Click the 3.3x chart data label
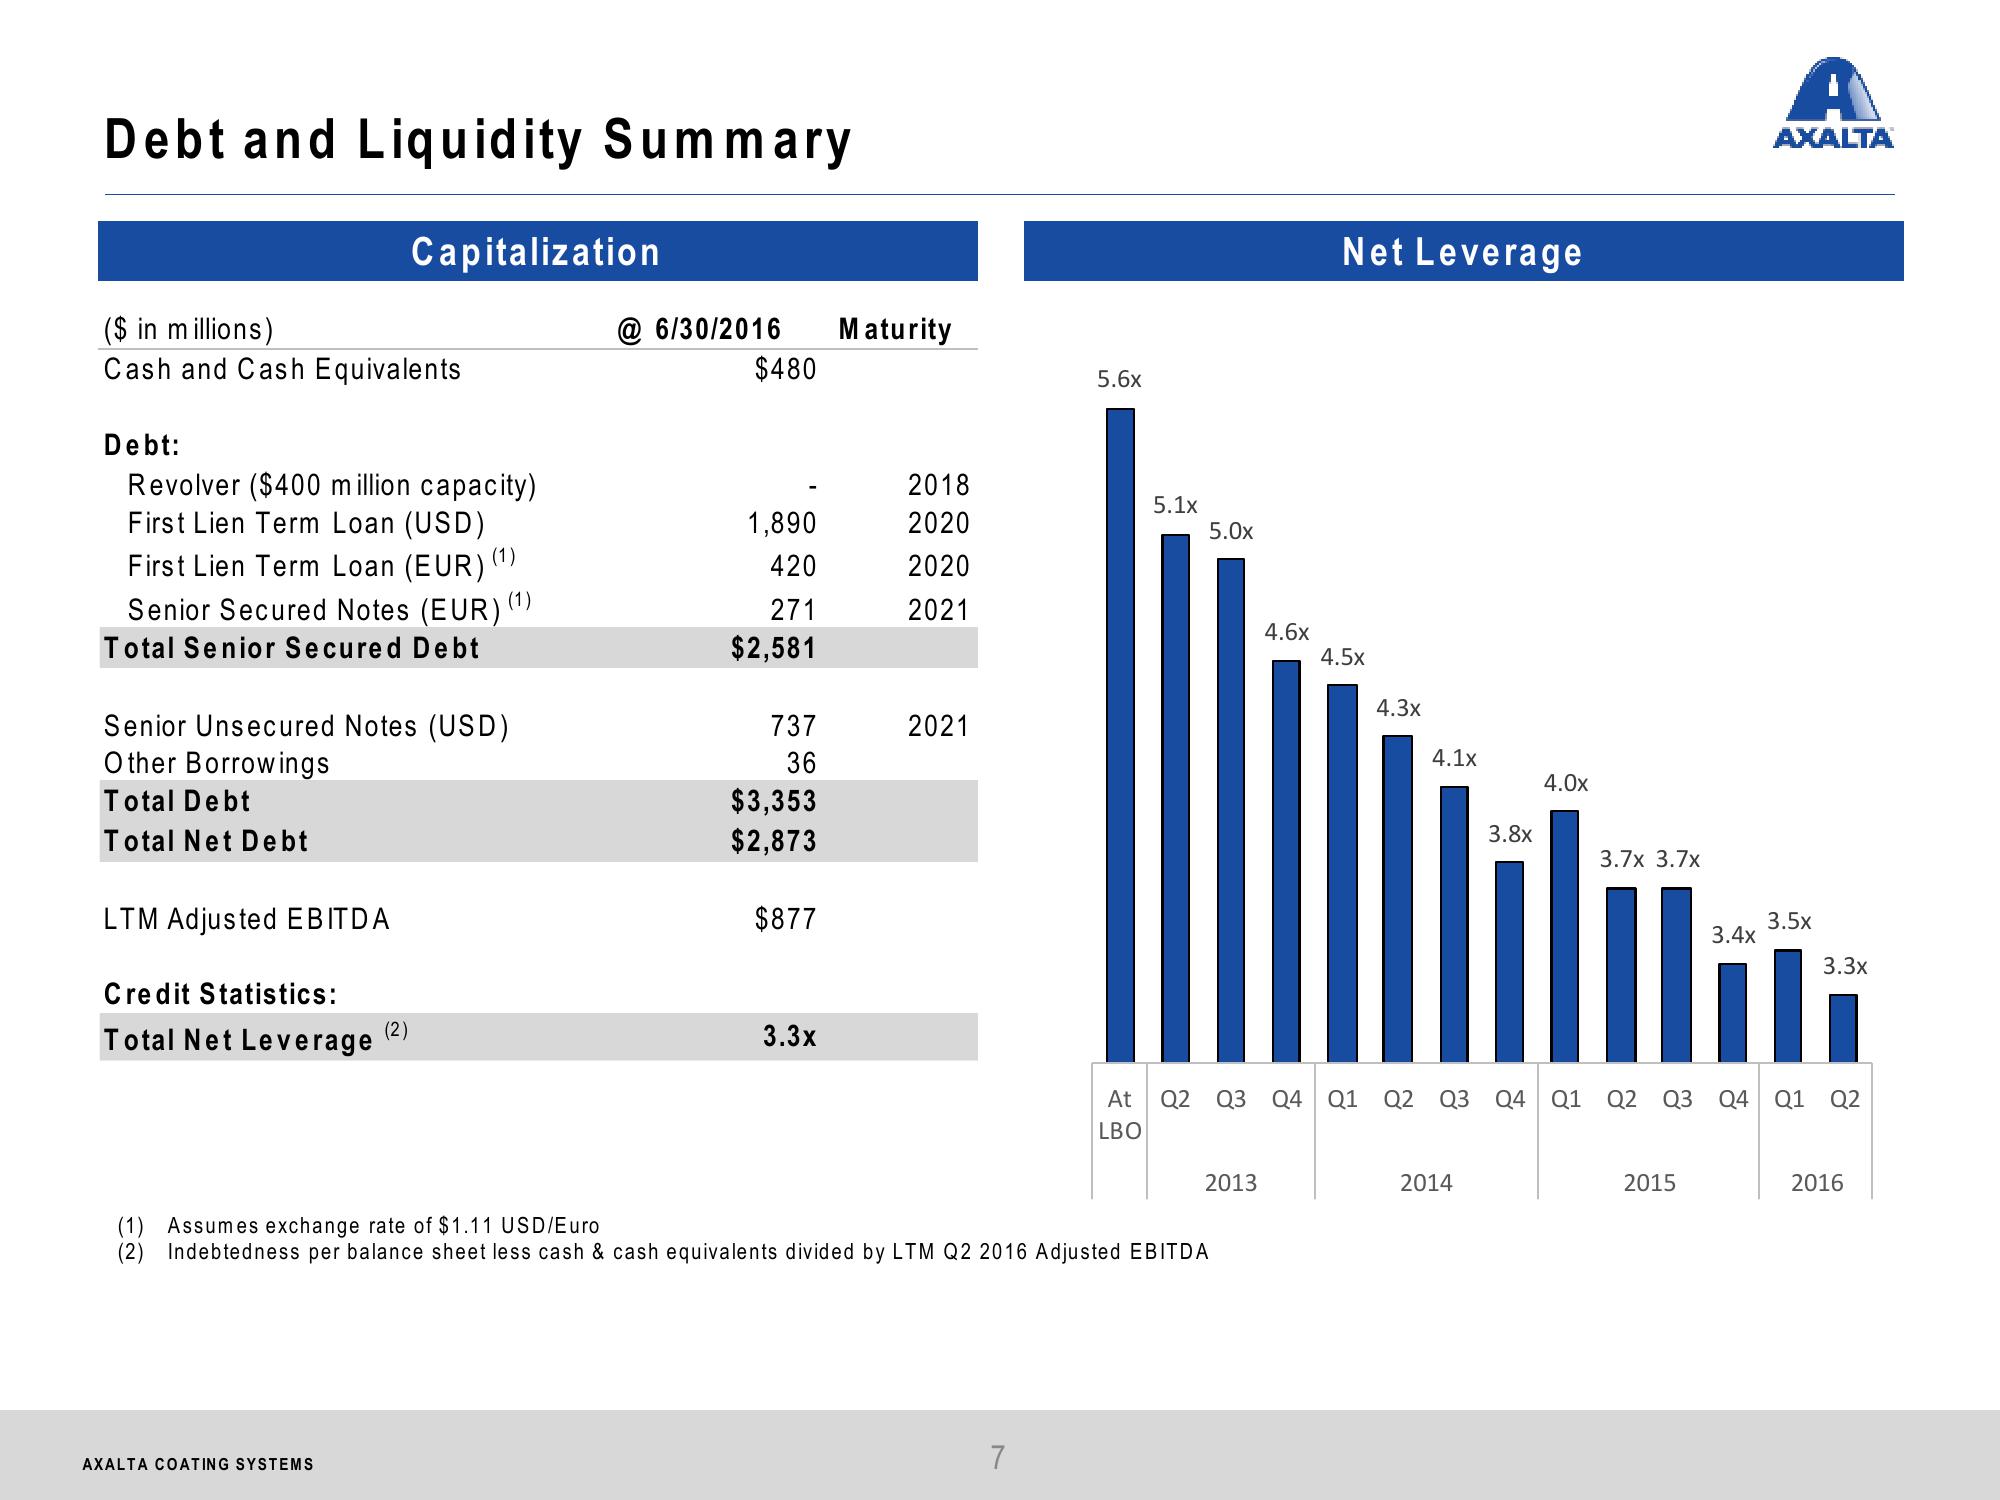This screenshot has height=1500, width=2000. click(x=1845, y=966)
